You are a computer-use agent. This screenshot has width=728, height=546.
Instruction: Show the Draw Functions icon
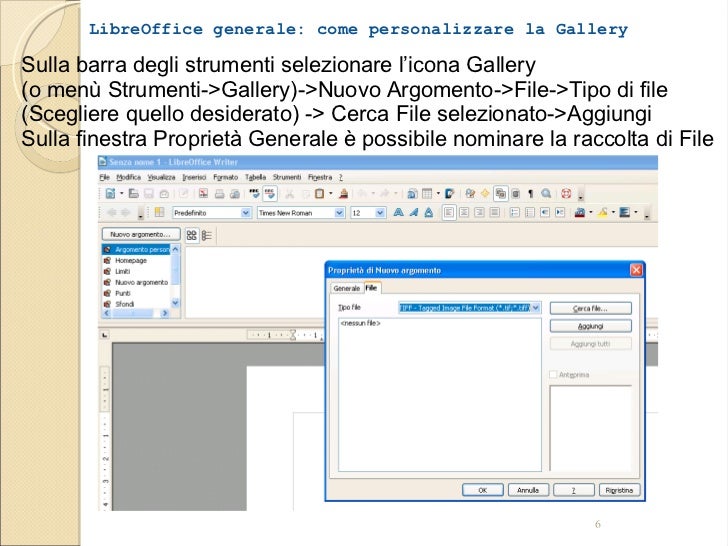tap(449, 194)
